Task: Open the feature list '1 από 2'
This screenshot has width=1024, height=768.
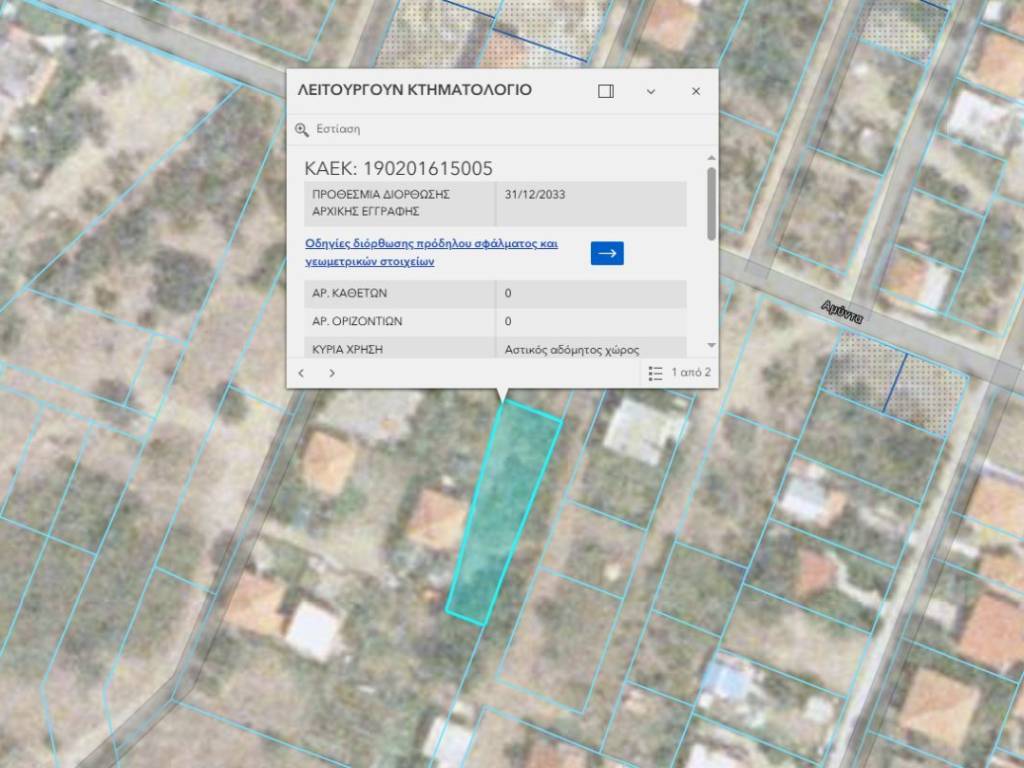Action: [679, 373]
